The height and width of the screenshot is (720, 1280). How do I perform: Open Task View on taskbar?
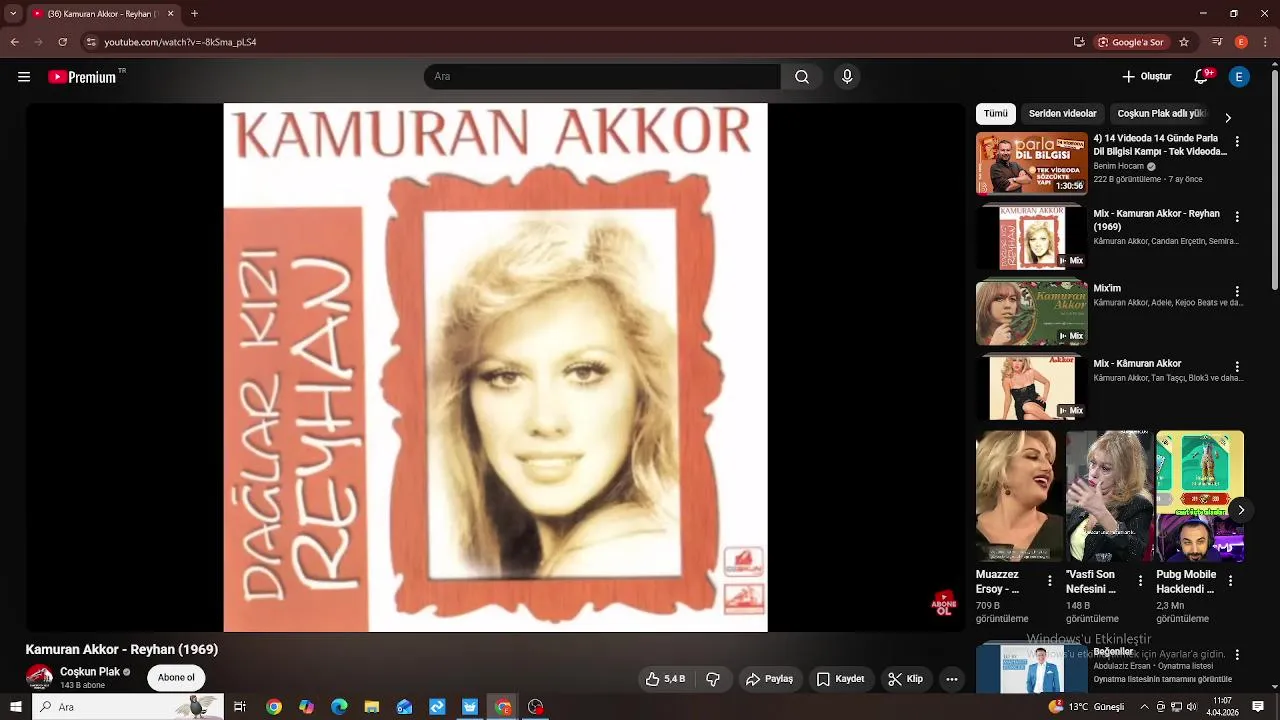[x=240, y=707]
